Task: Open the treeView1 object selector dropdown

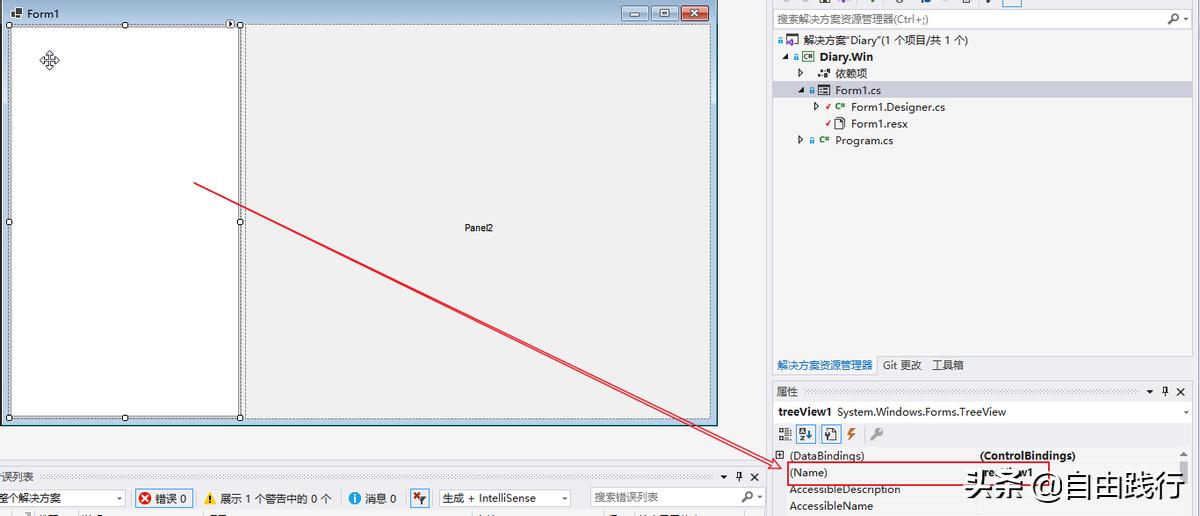Action: [x=1186, y=412]
